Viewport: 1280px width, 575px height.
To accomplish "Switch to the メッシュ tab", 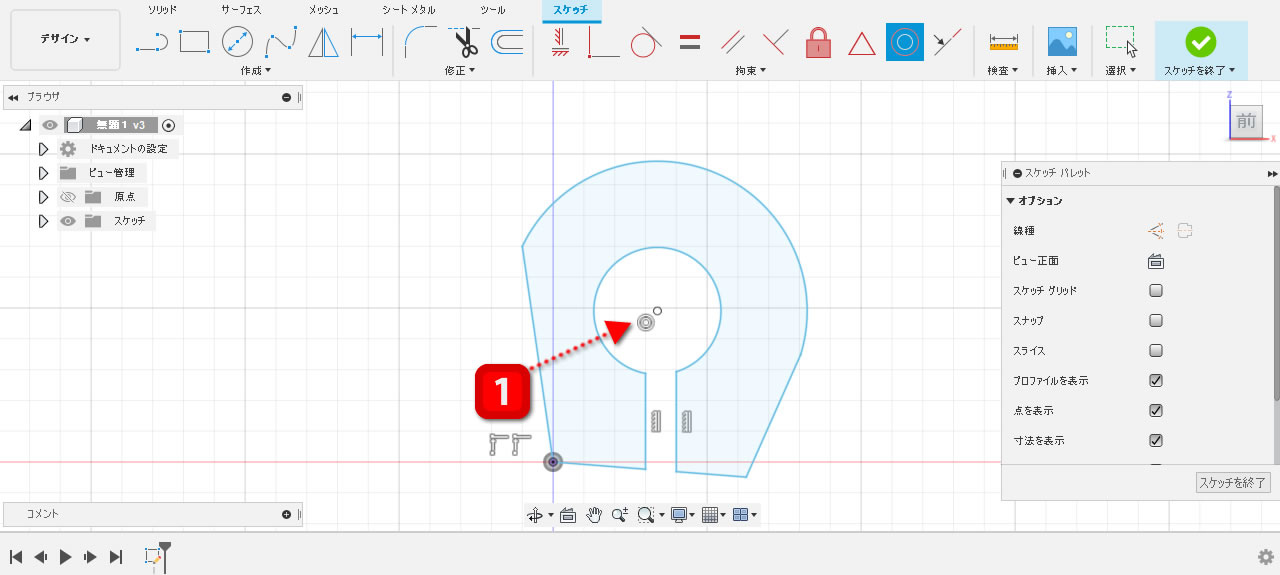I will click(323, 9).
